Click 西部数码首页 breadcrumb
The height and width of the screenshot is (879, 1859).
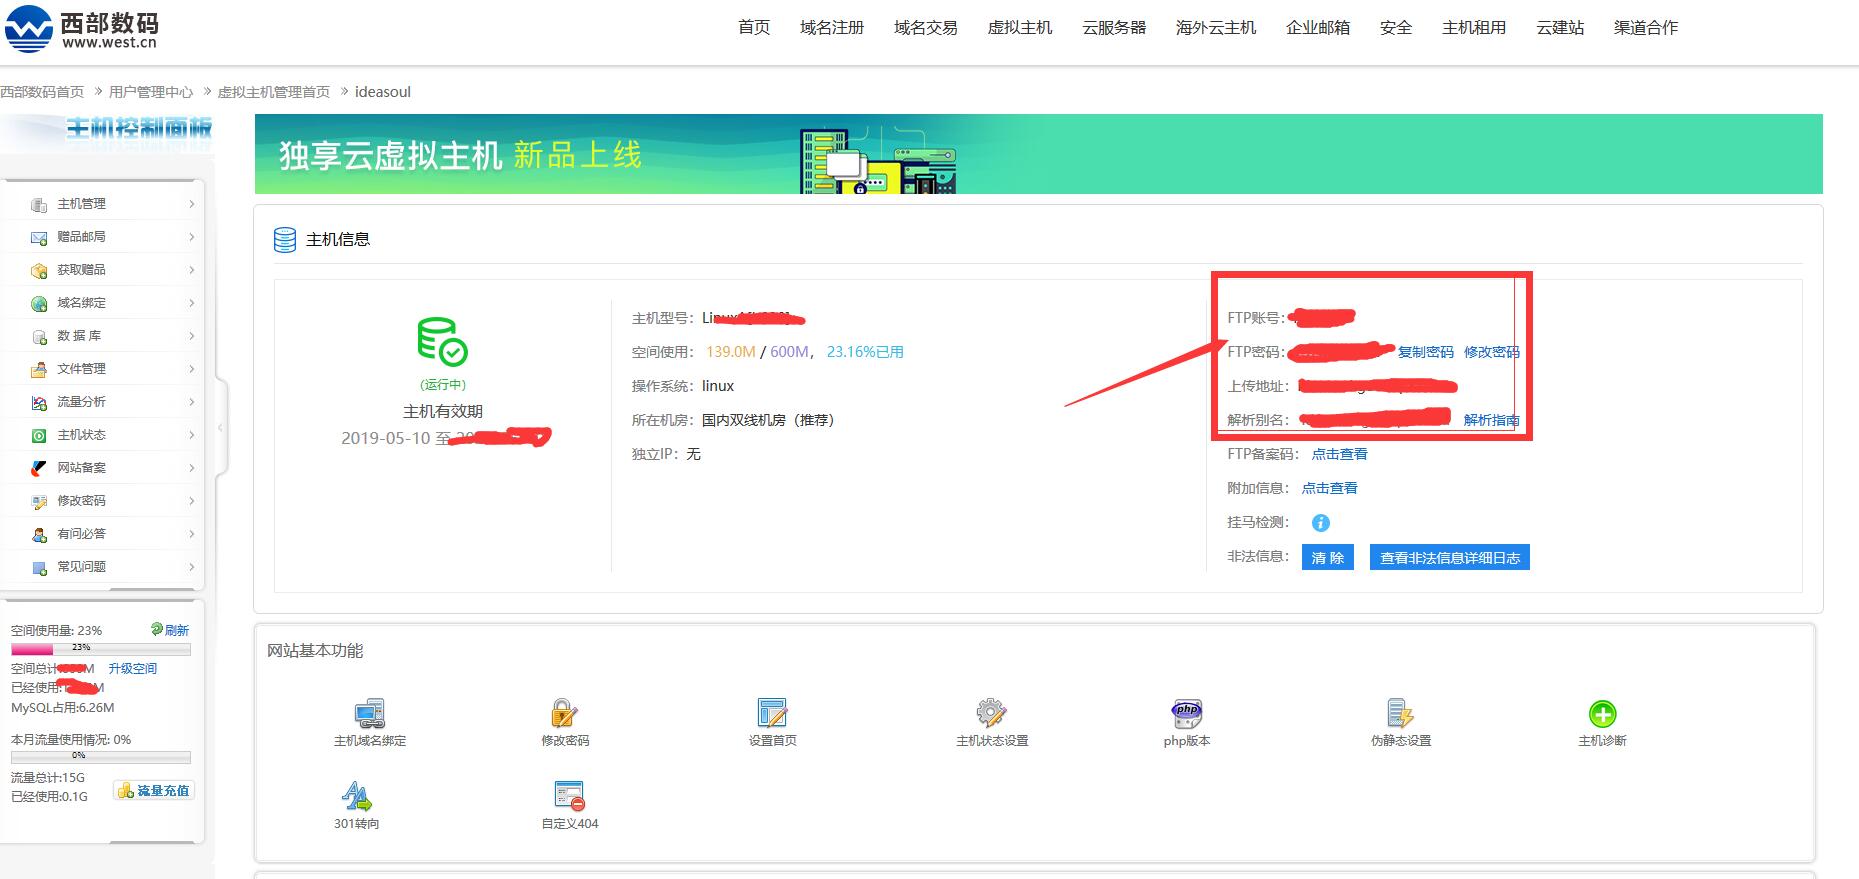coord(42,92)
